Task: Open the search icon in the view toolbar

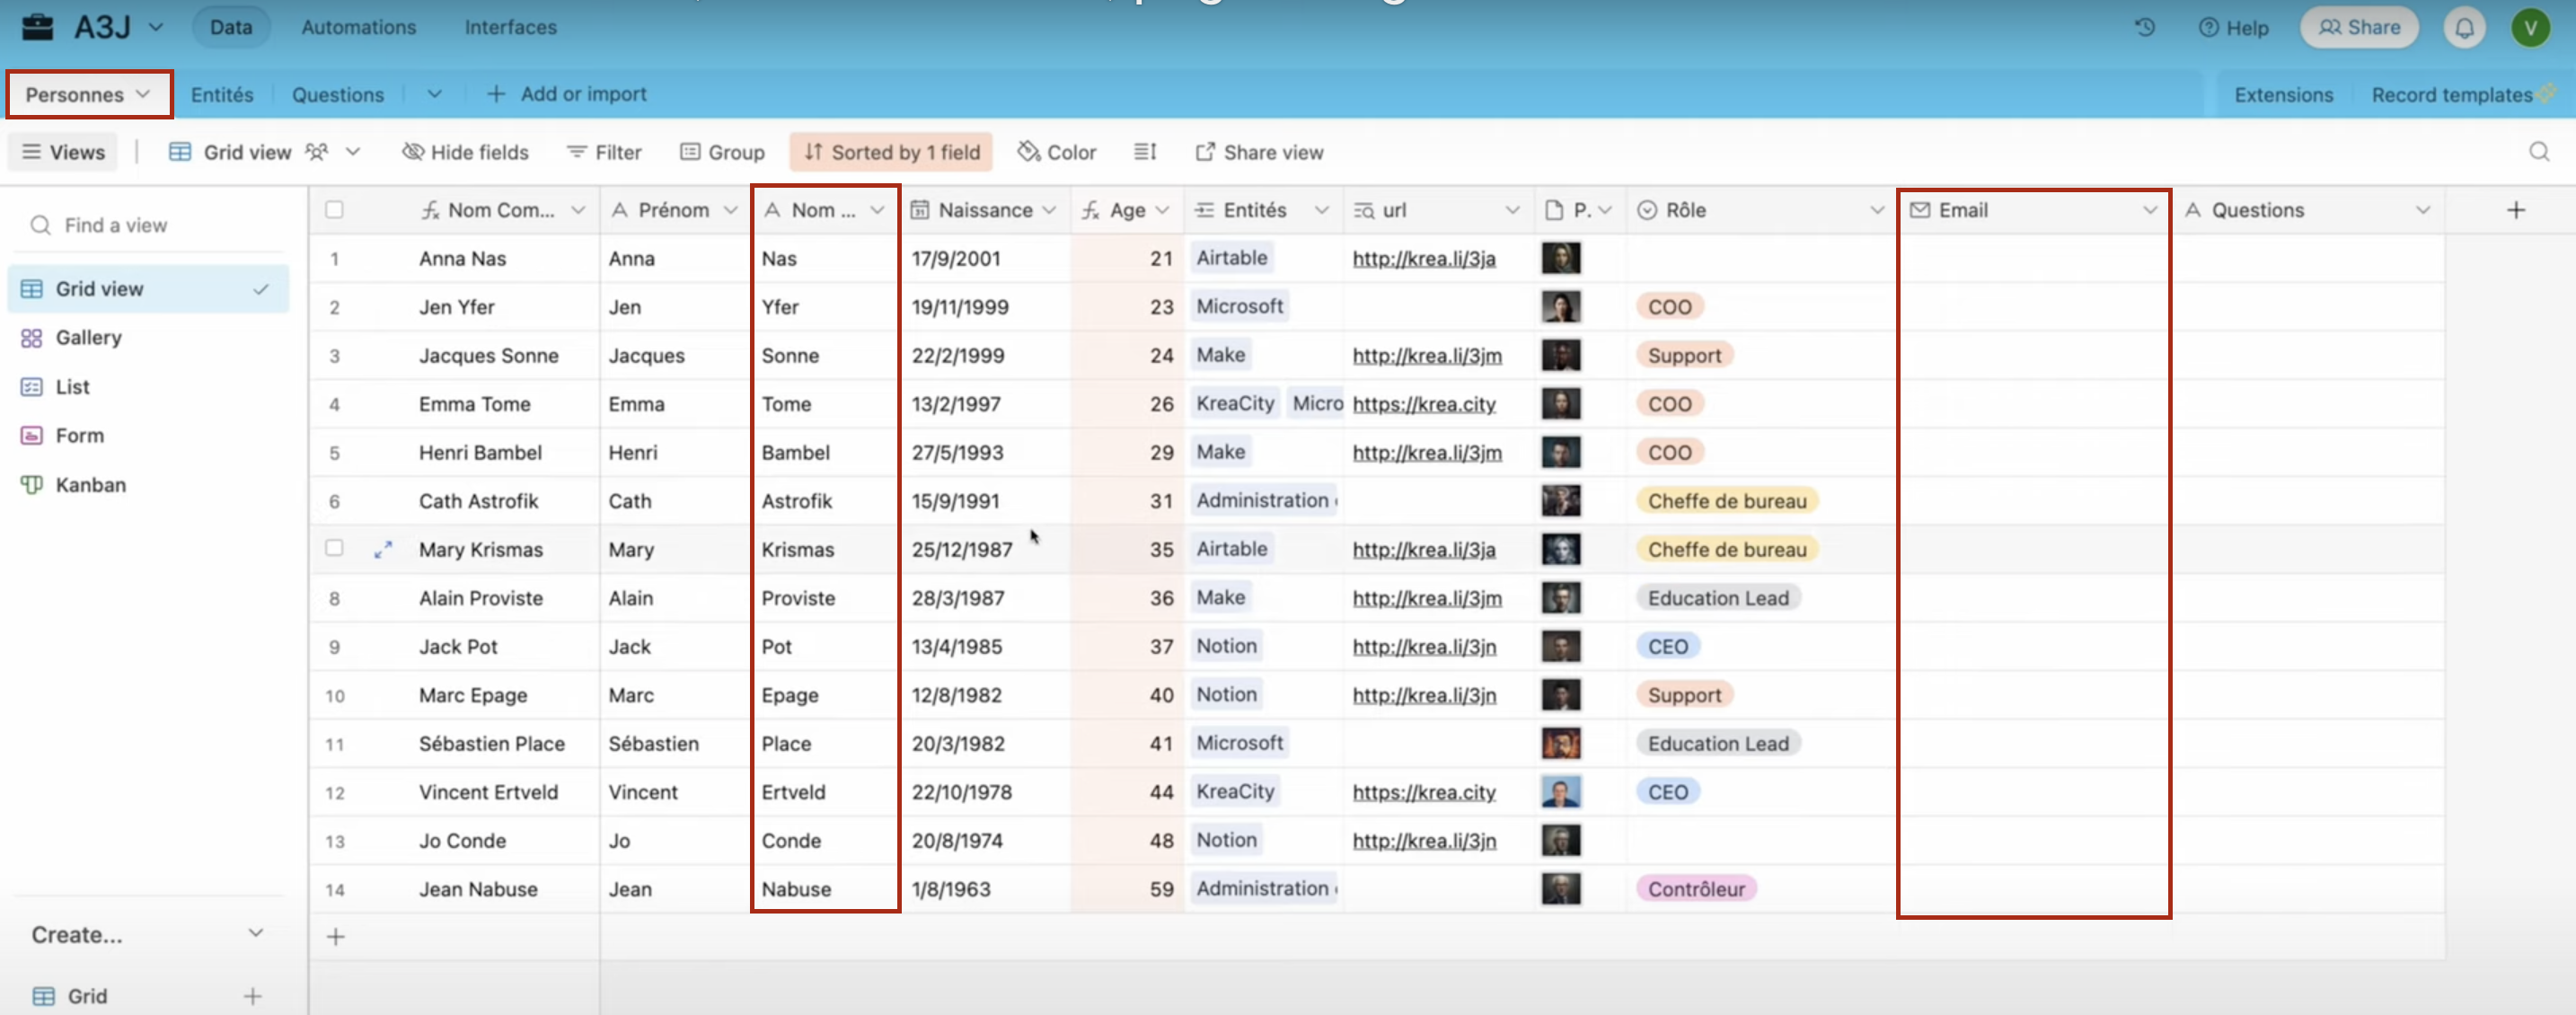Action: tap(2538, 152)
